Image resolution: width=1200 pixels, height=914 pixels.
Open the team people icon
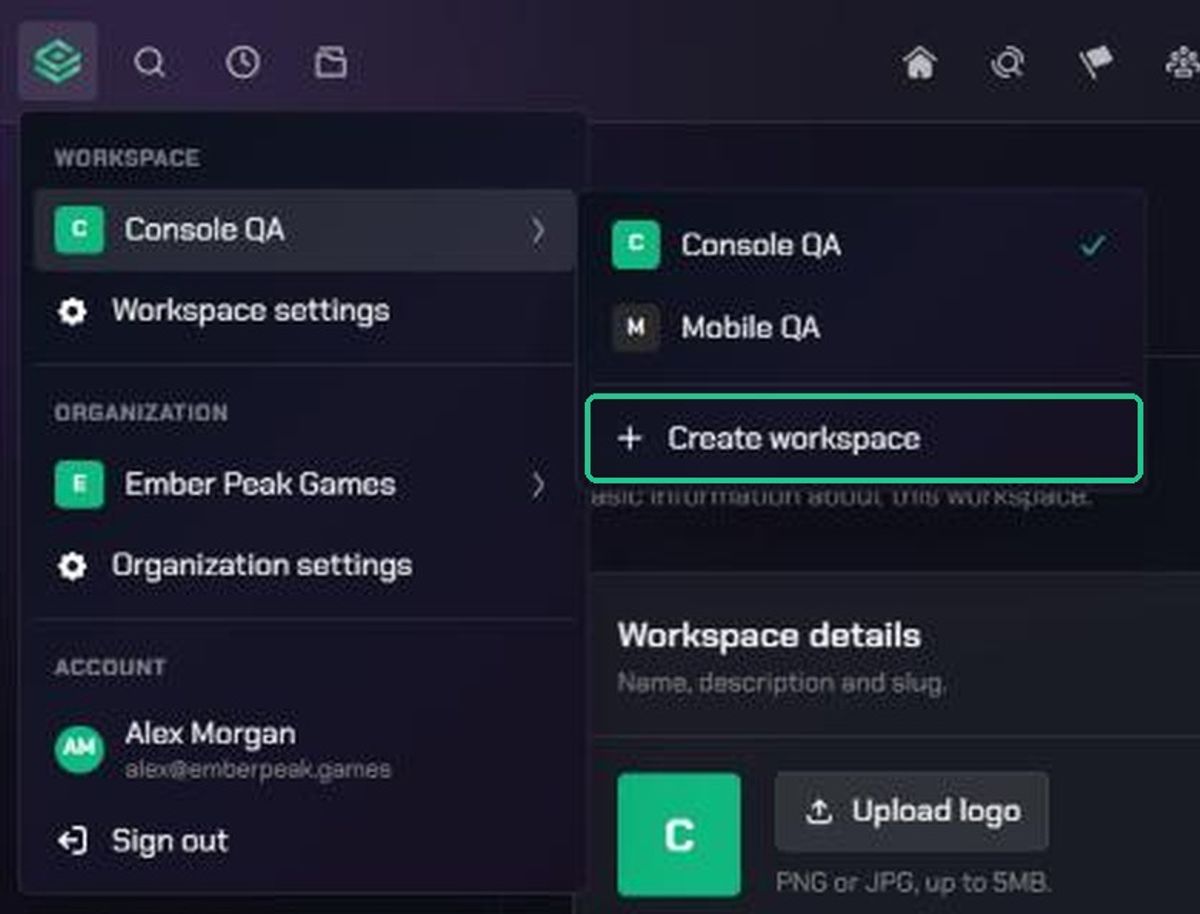[x=1183, y=64]
